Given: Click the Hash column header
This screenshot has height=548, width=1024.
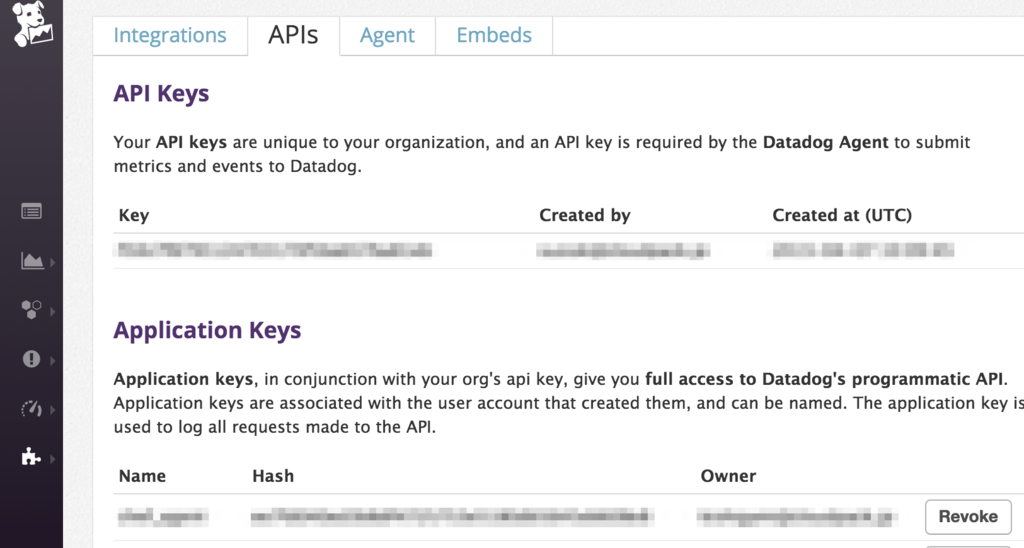Looking at the screenshot, I should [x=273, y=476].
